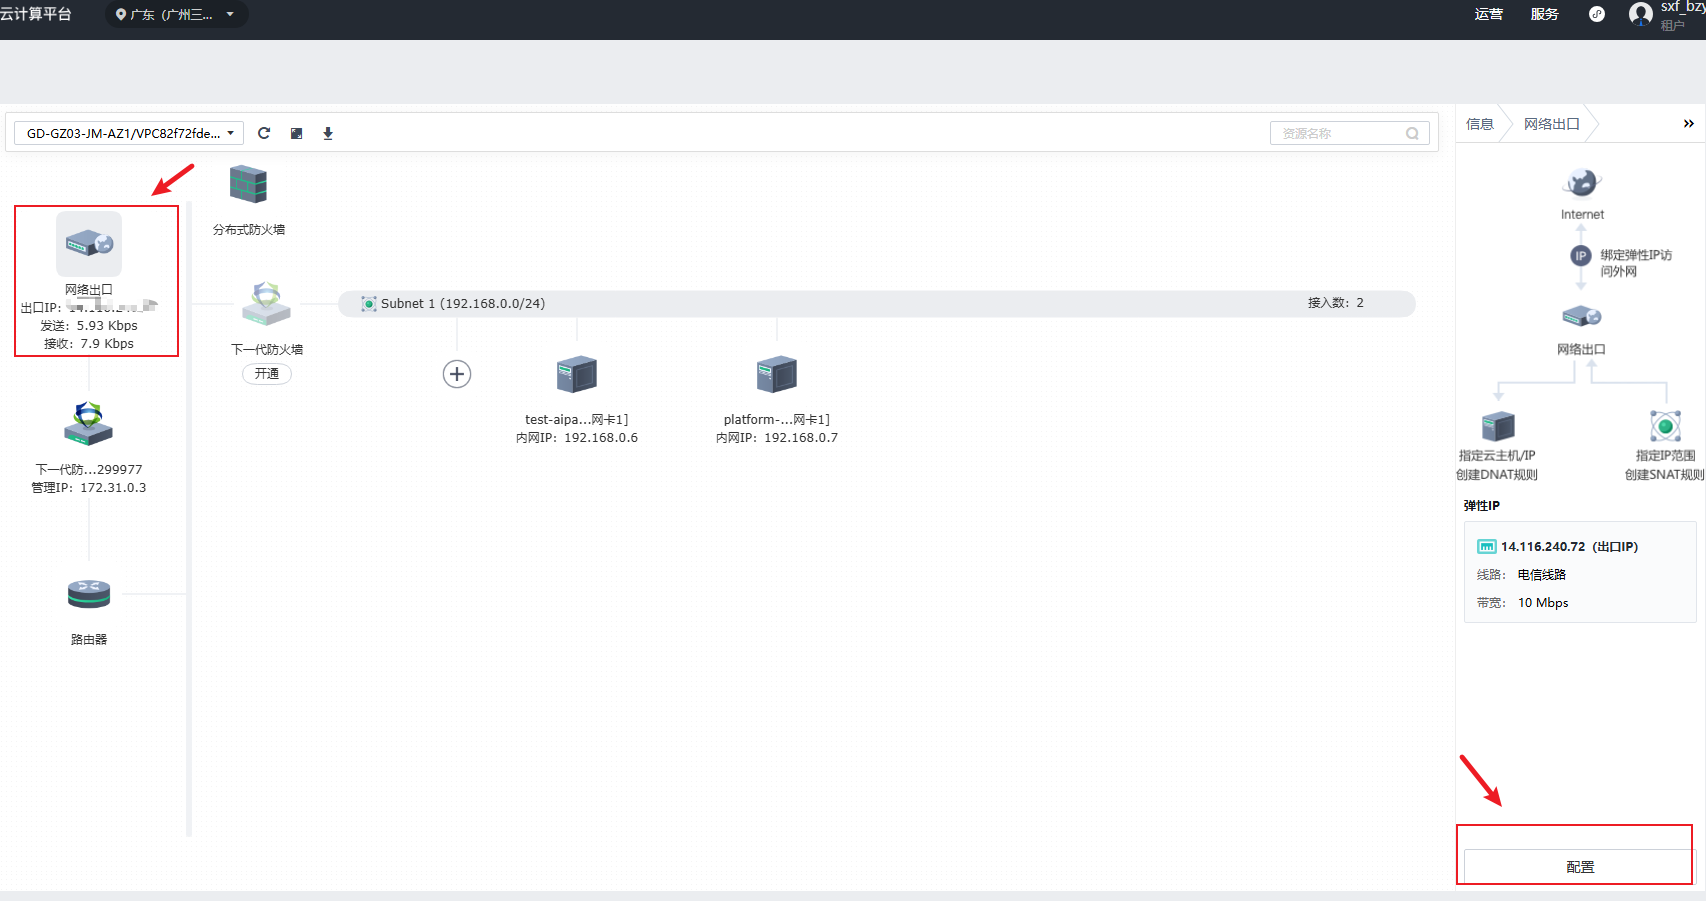Open the VPC selector dropdown GD-GZ03-JM-AZ1
This screenshot has height=901, width=1706.
tap(129, 133)
